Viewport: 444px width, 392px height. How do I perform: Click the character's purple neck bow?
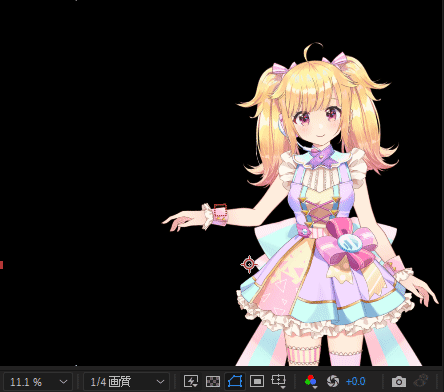321,156
